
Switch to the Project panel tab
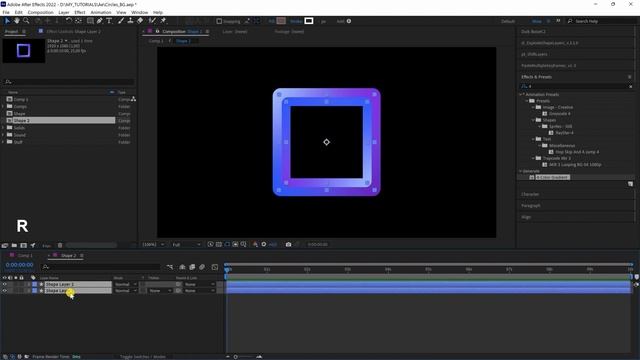[11, 31]
